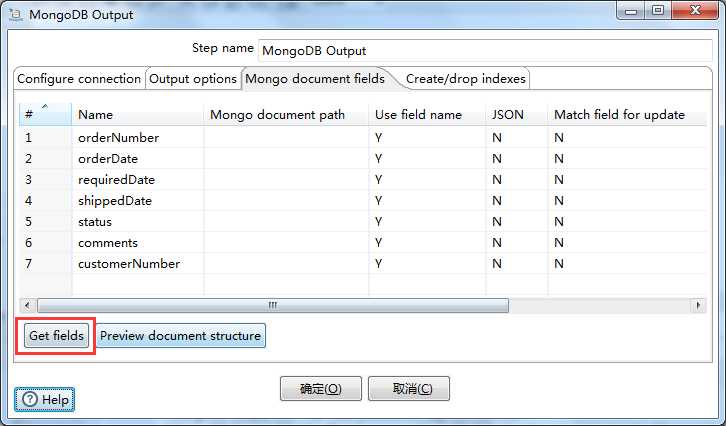726x426 pixels.
Task: Click the Use field name column header
Action: click(x=427, y=114)
